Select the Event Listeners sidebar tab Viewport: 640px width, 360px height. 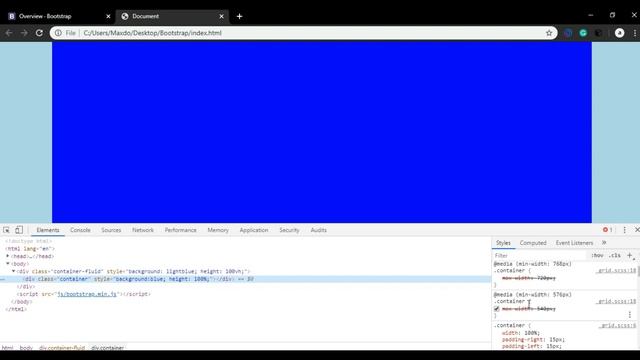574,243
